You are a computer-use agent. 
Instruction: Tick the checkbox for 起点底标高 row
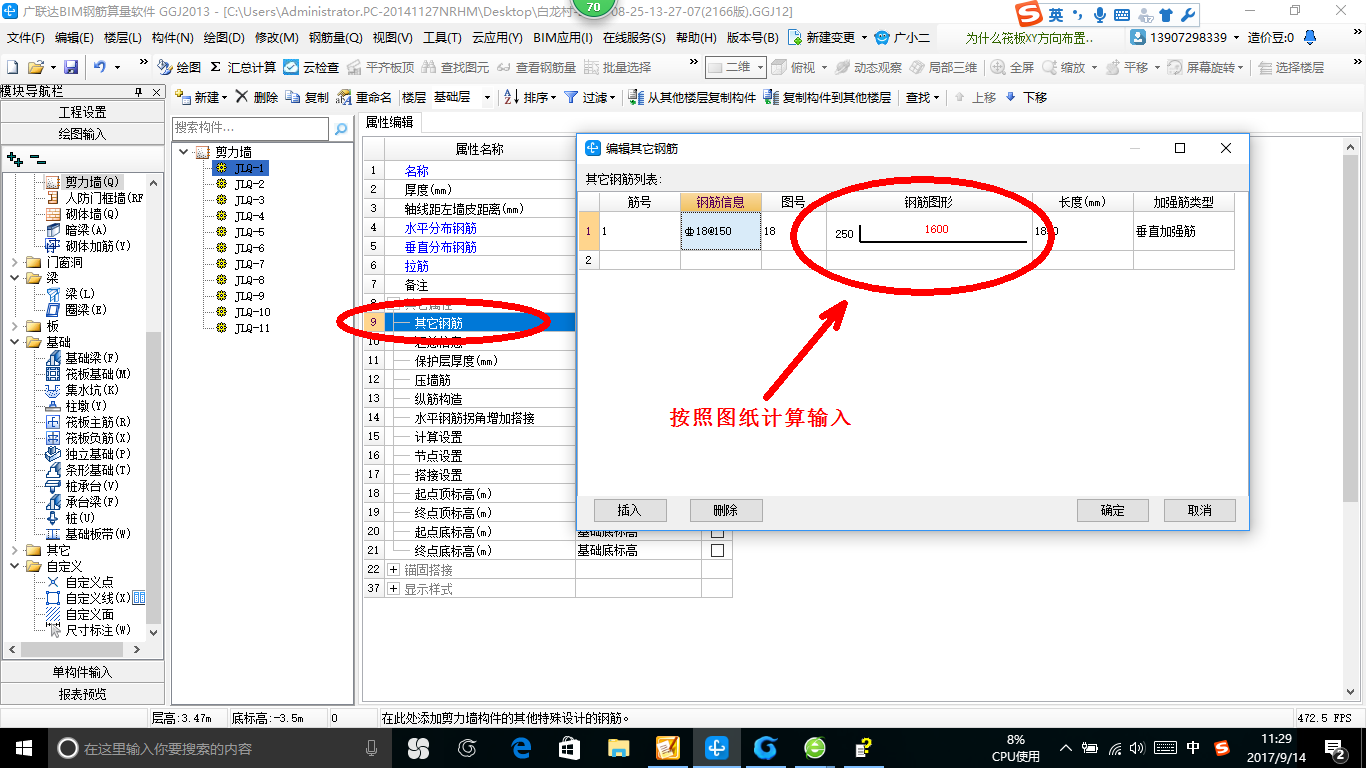(717, 532)
